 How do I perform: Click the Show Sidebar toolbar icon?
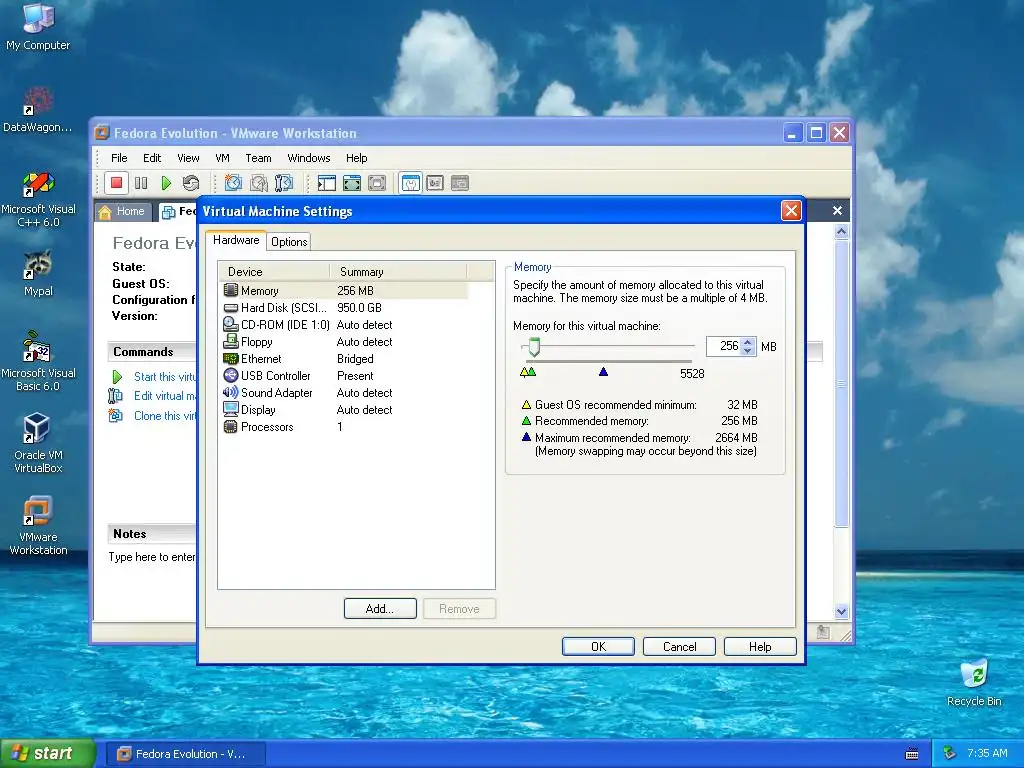point(327,183)
